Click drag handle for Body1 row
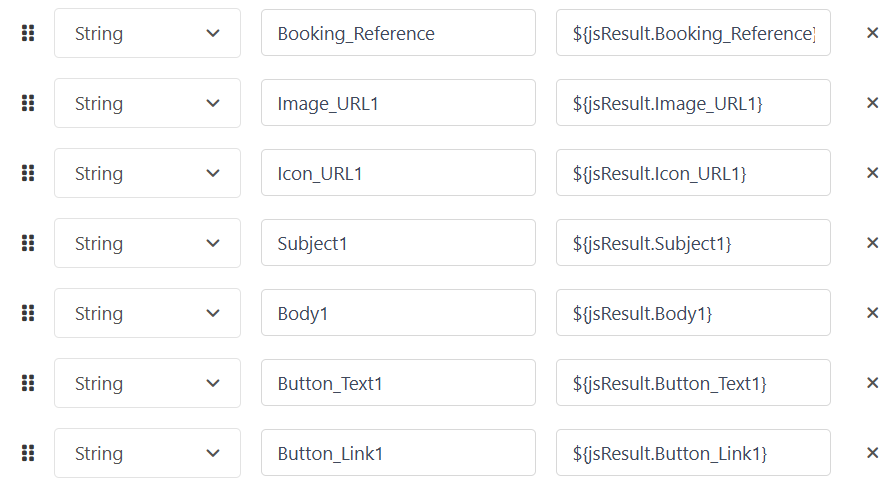The height and width of the screenshot is (493, 892). tap(28, 313)
